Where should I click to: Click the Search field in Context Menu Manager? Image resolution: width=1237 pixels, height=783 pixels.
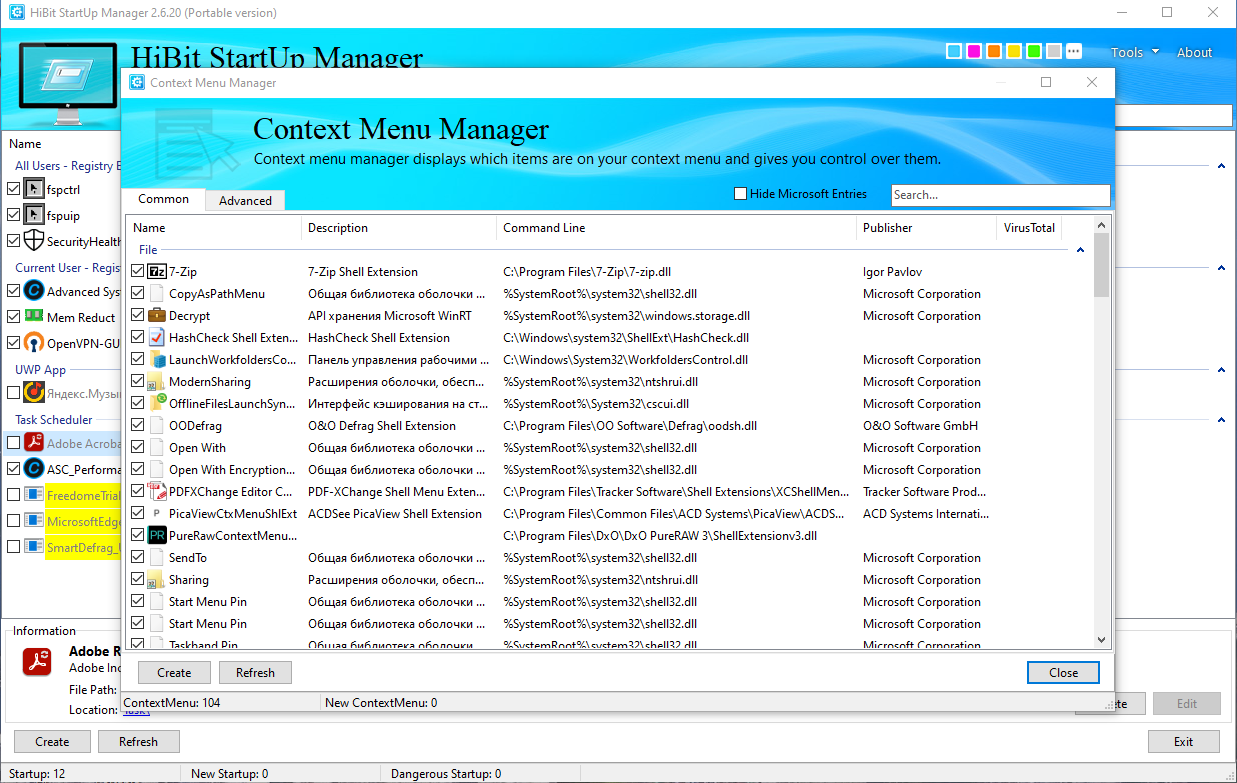pos(1000,195)
